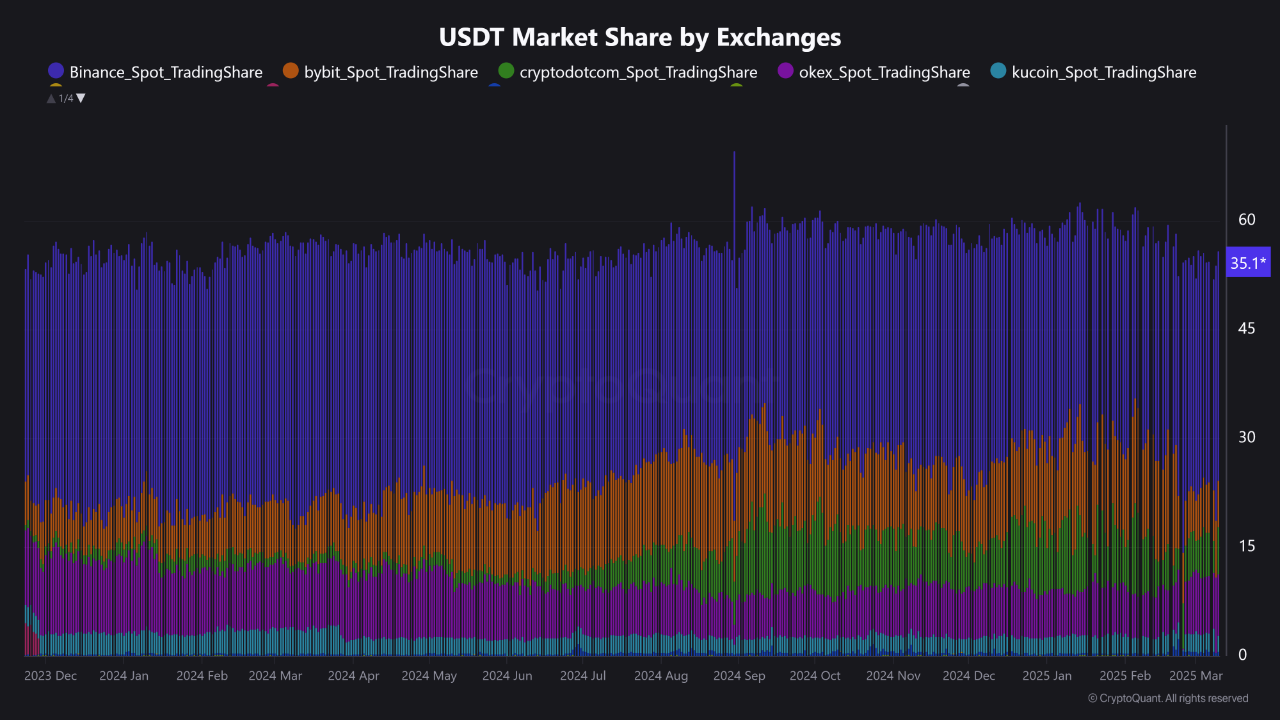1280x720 pixels.
Task: Select the cryptodotcom_Spot_TradingShare legend label
Action: tap(636, 72)
